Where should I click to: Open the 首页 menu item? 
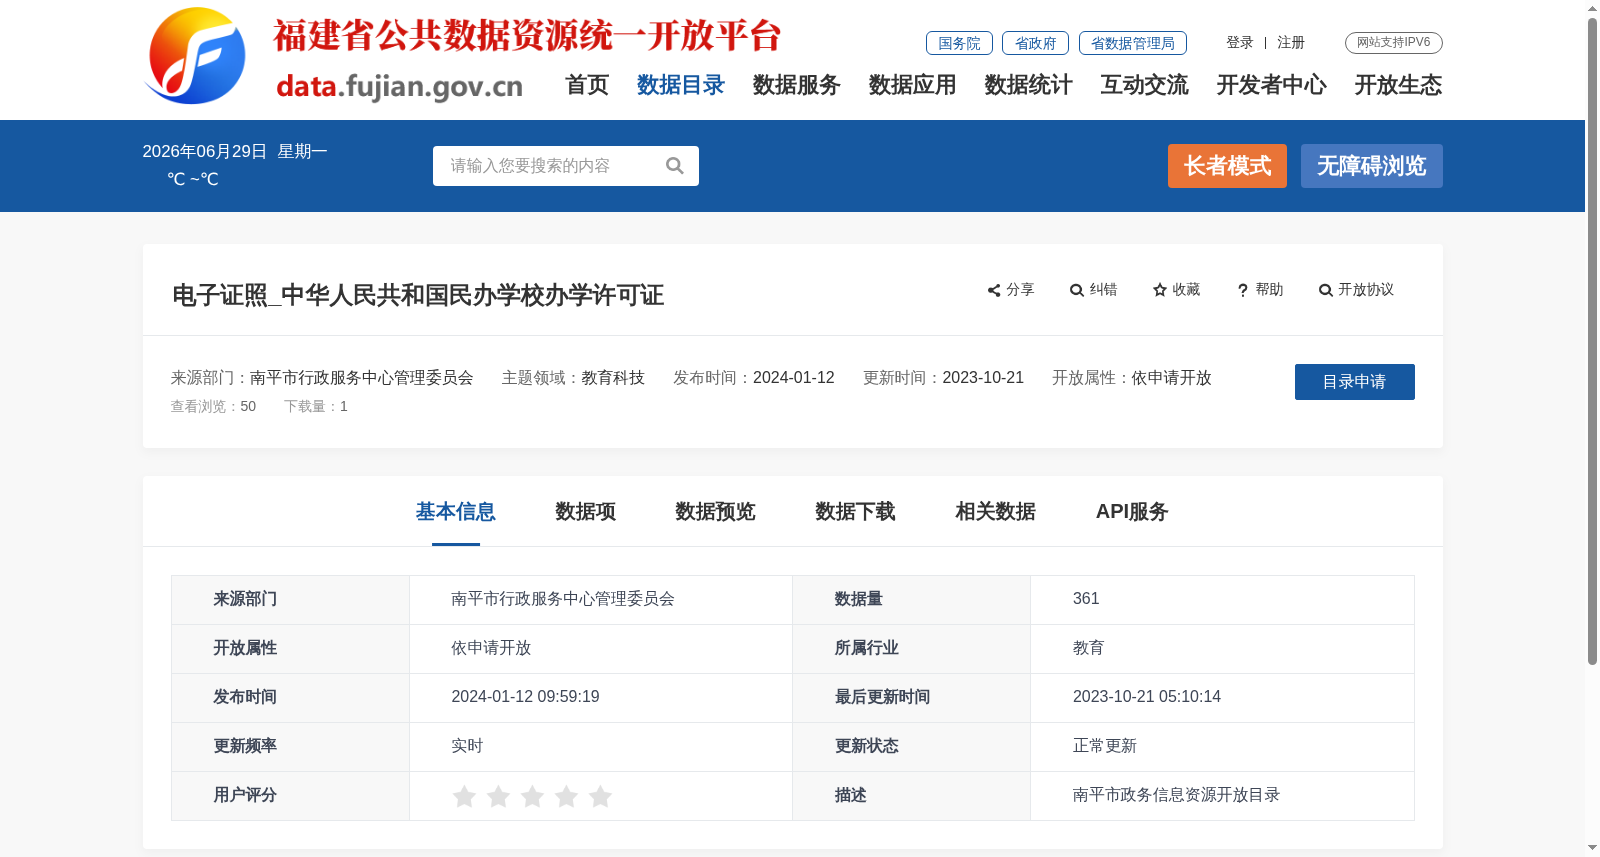[587, 85]
